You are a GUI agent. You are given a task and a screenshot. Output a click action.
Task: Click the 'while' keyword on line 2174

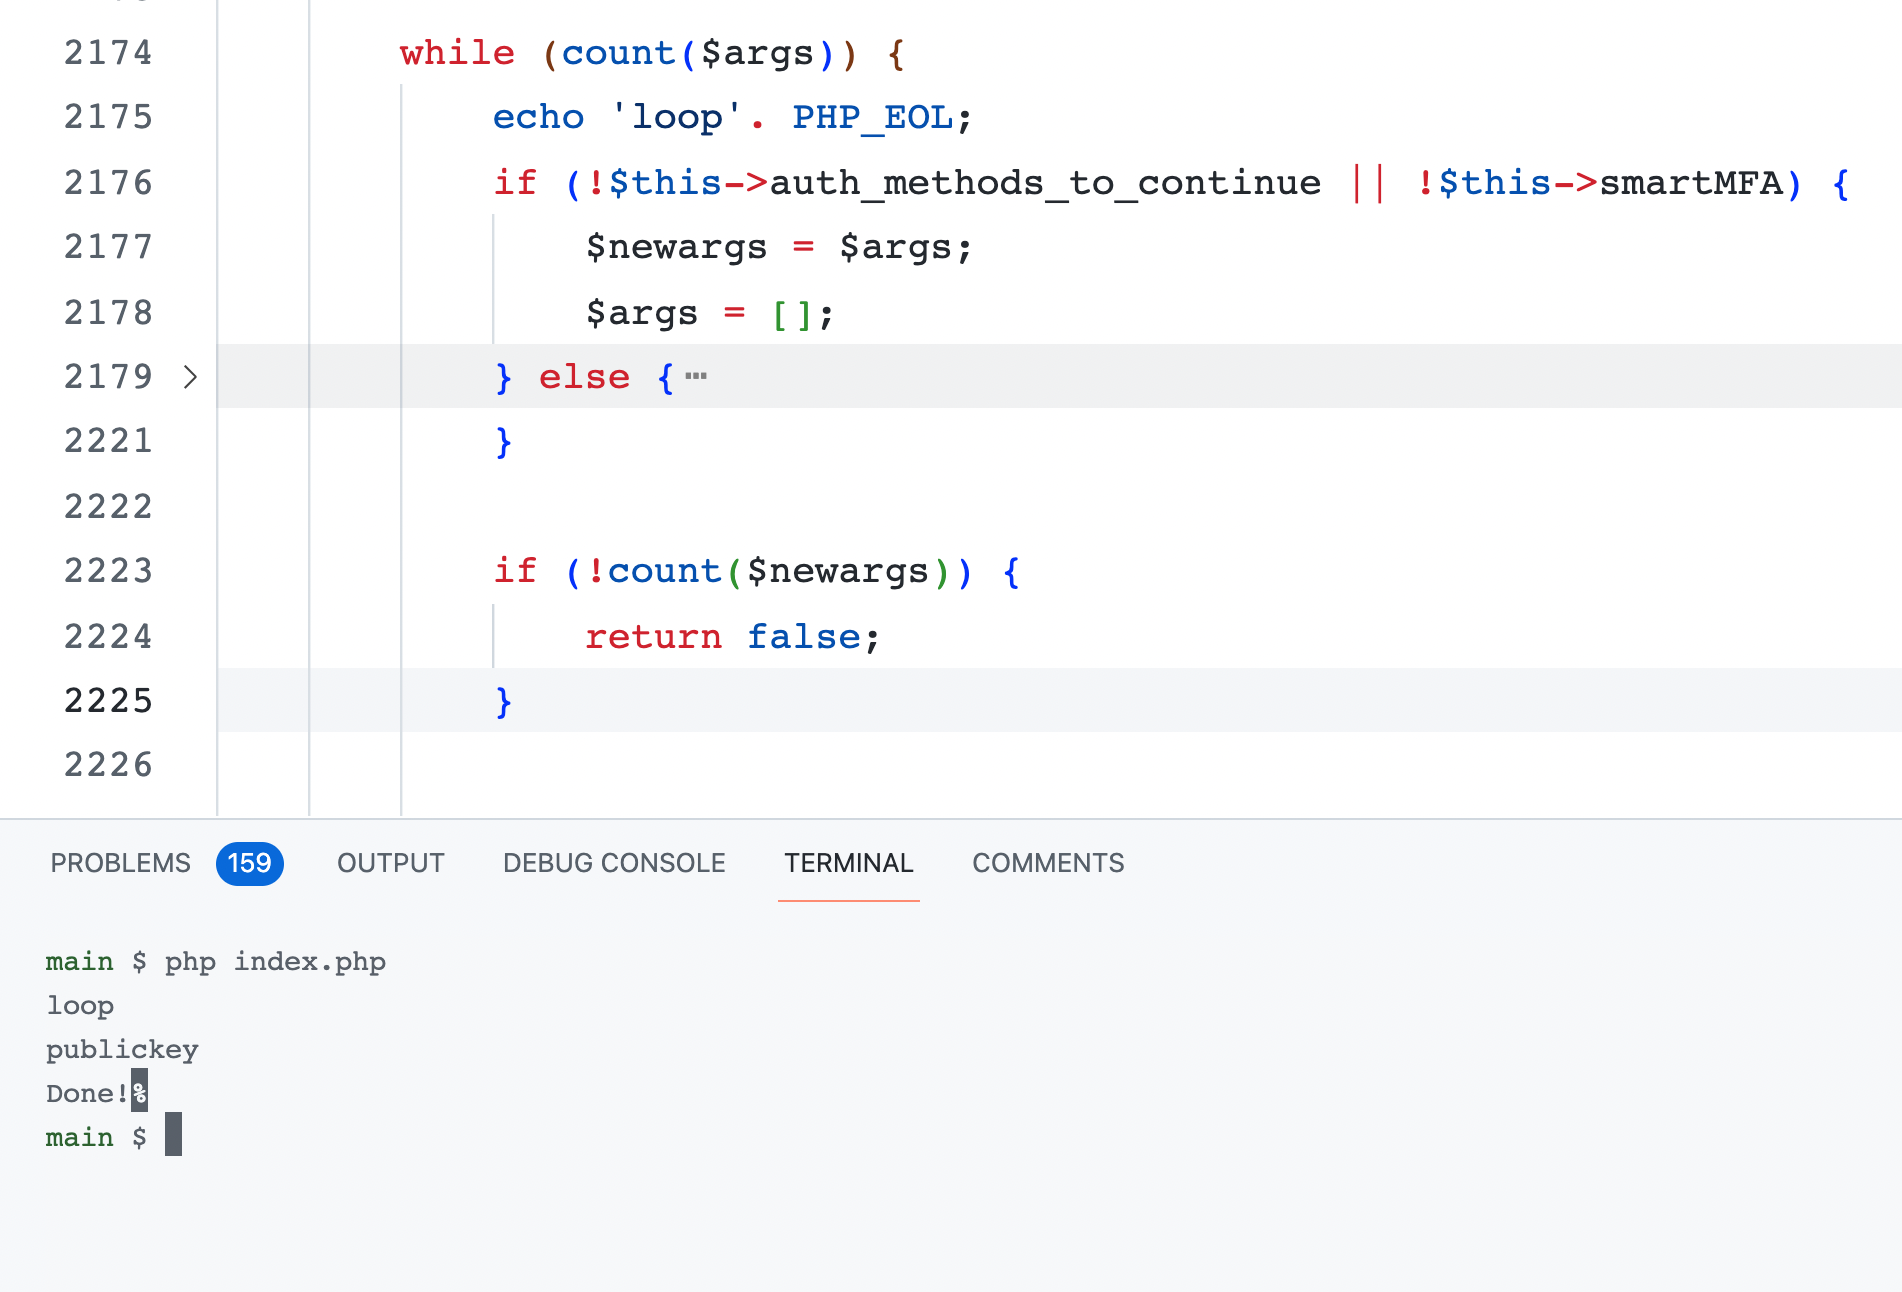[457, 53]
